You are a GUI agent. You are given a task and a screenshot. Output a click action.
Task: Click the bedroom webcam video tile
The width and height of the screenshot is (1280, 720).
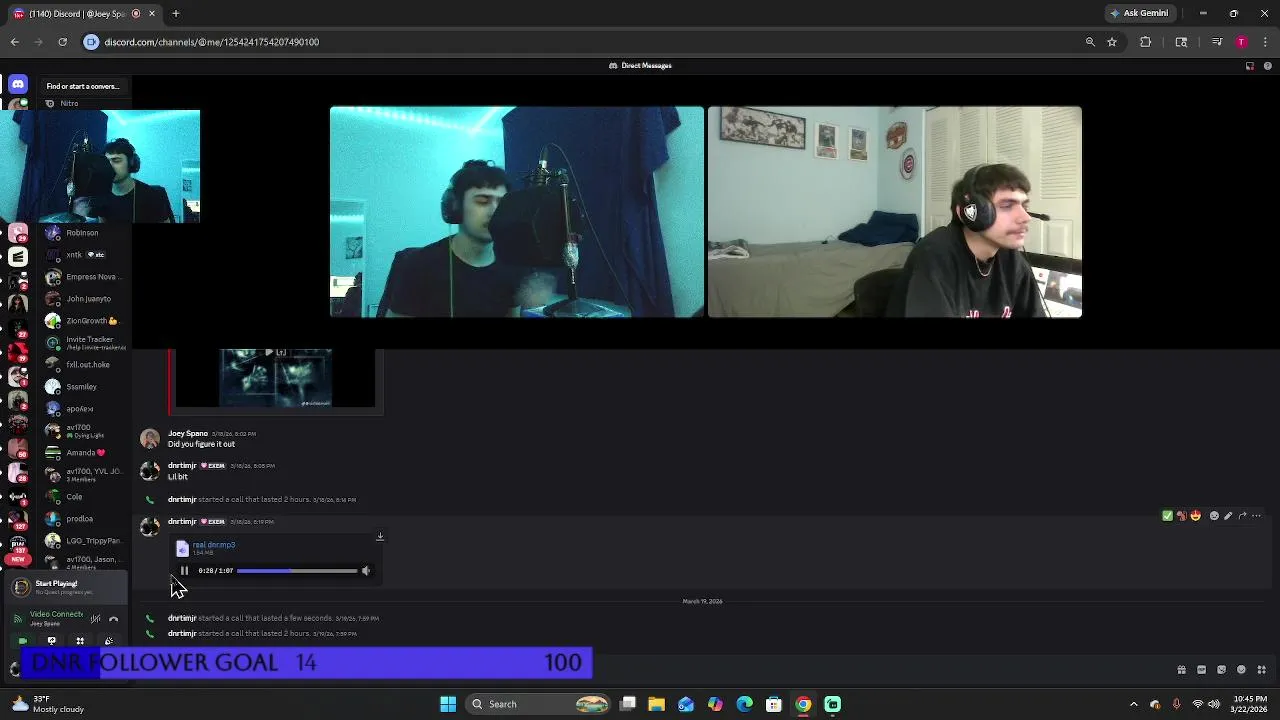click(x=895, y=212)
